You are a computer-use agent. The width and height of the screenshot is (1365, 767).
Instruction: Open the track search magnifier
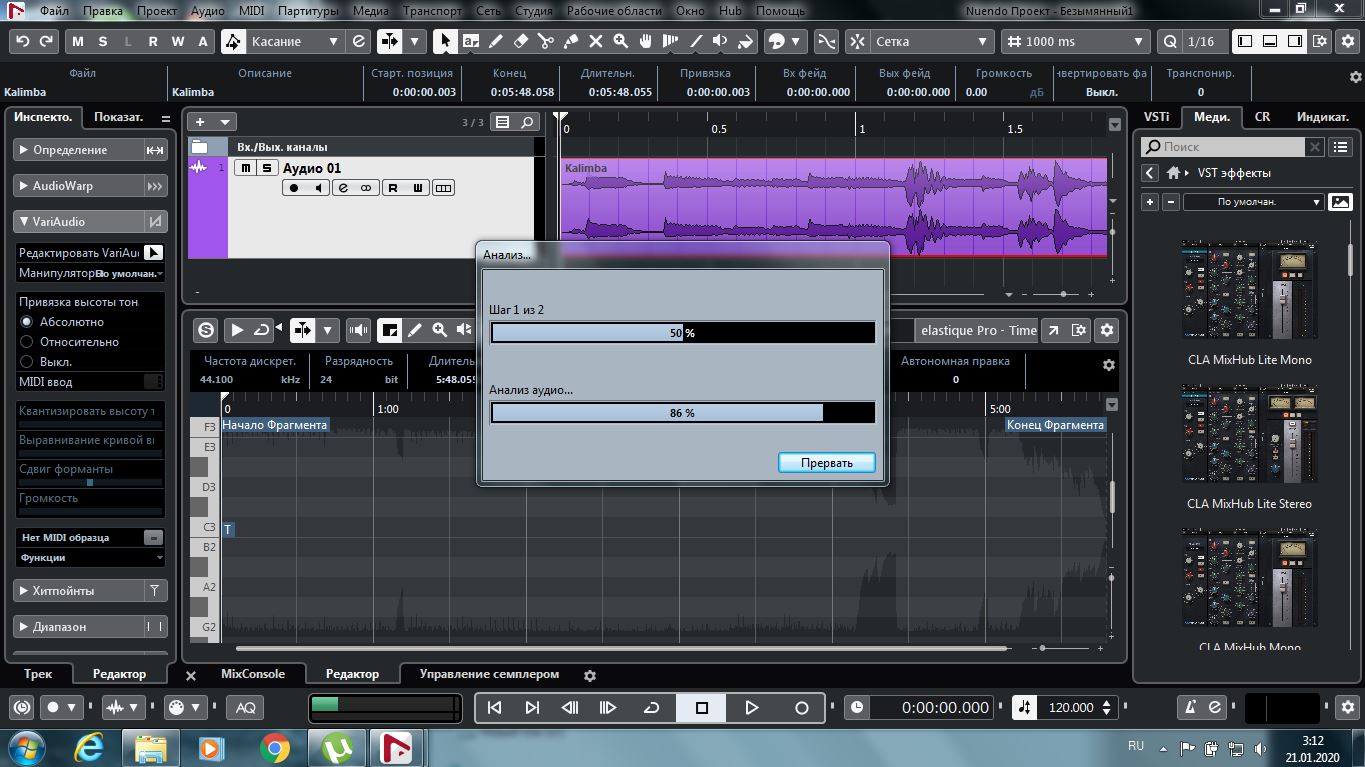[x=527, y=122]
